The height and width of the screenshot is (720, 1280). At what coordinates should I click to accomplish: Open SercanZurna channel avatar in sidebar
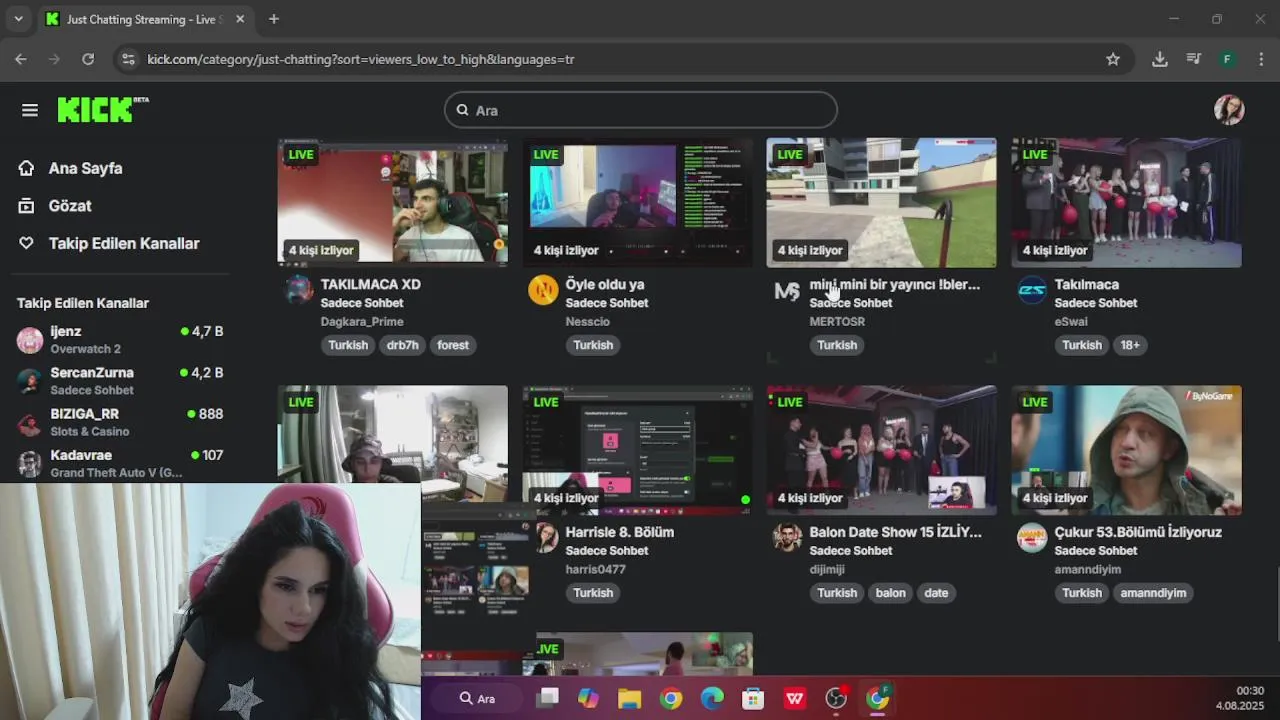[30, 381]
